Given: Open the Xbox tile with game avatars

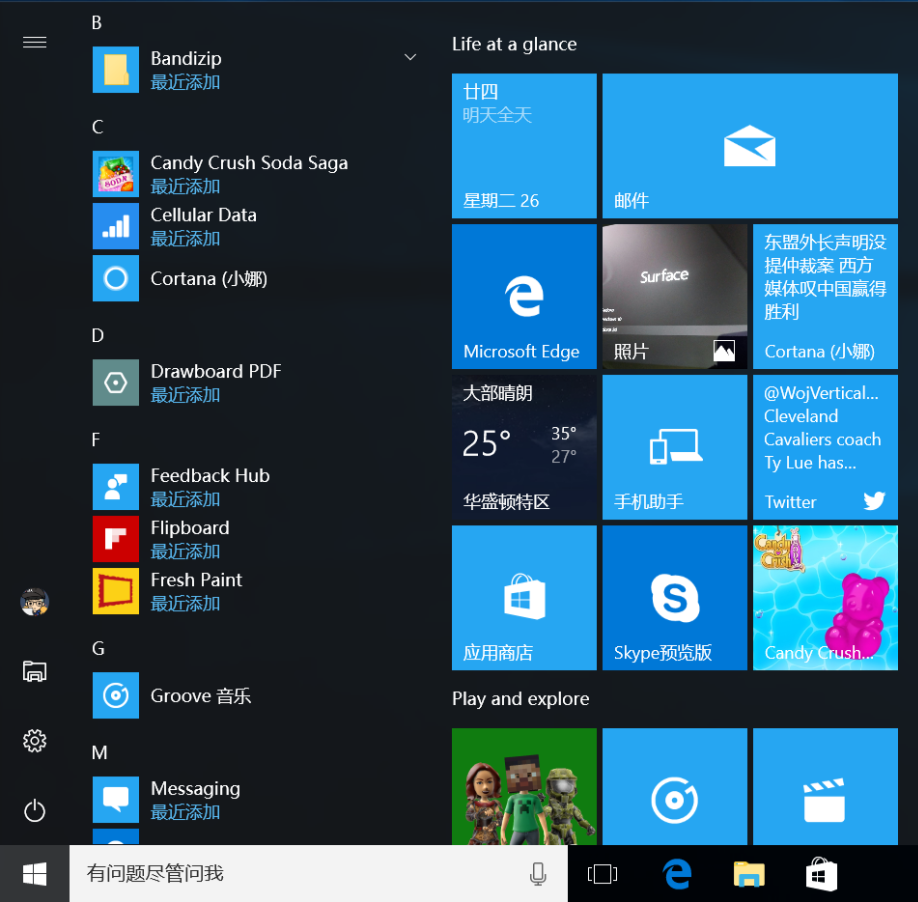Looking at the screenshot, I should point(524,786).
